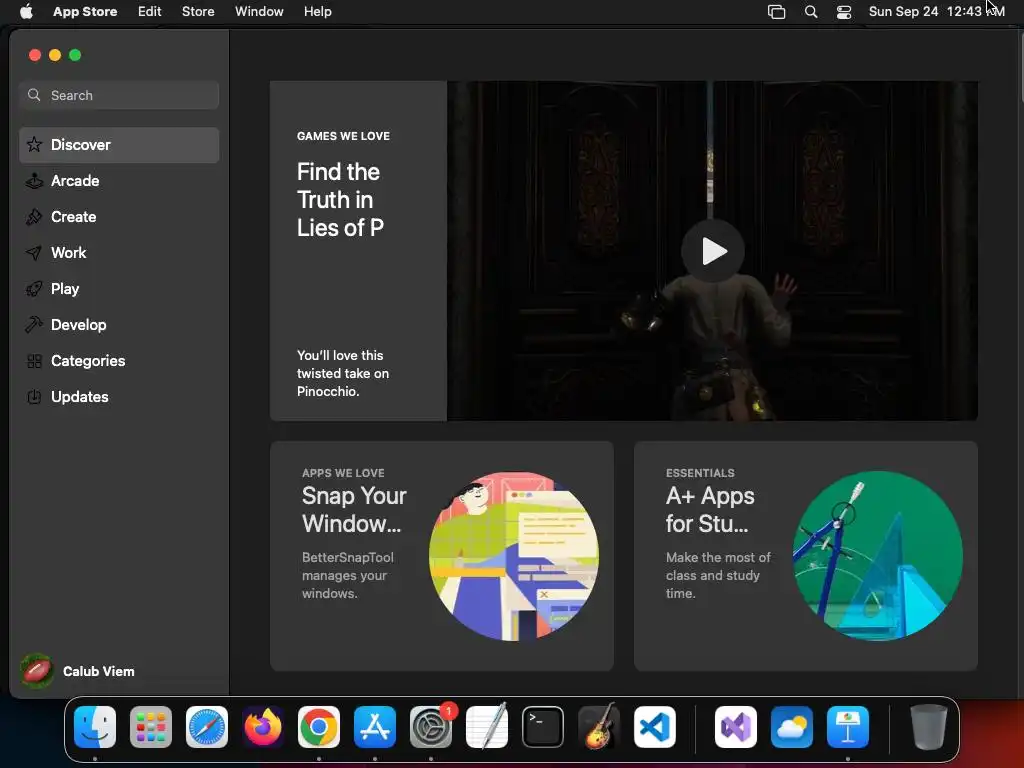This screenshot has height=768, width=1024.
Task: Click the ESSENTIALS label
Action: coord(700,473)
